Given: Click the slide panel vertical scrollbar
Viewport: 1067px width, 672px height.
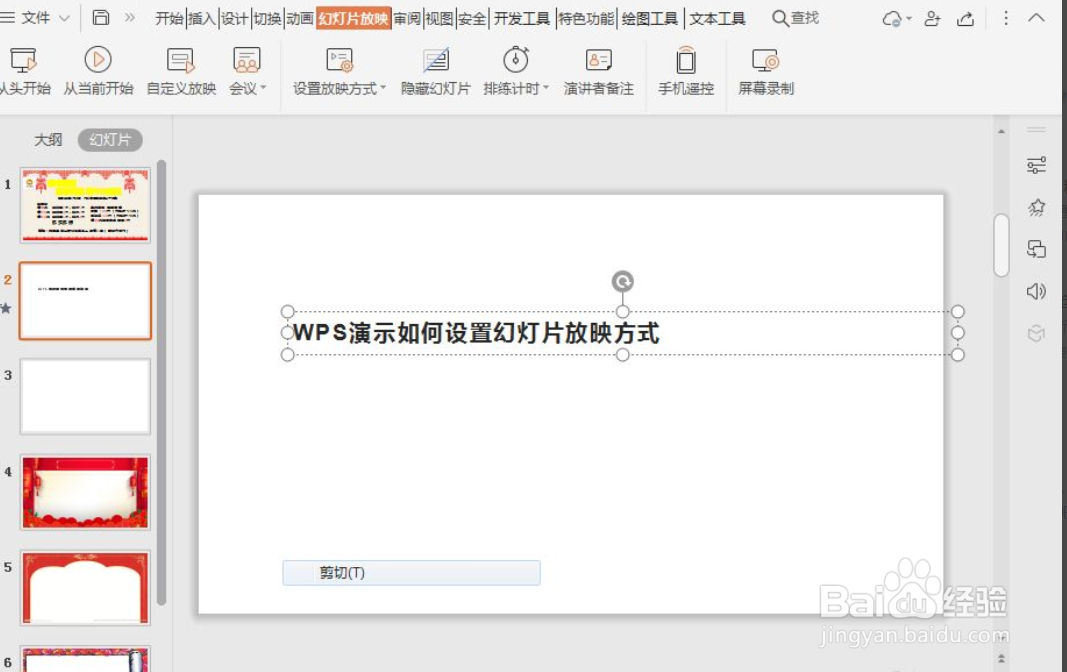Looking at the screenshot, I should coord(161,382).
